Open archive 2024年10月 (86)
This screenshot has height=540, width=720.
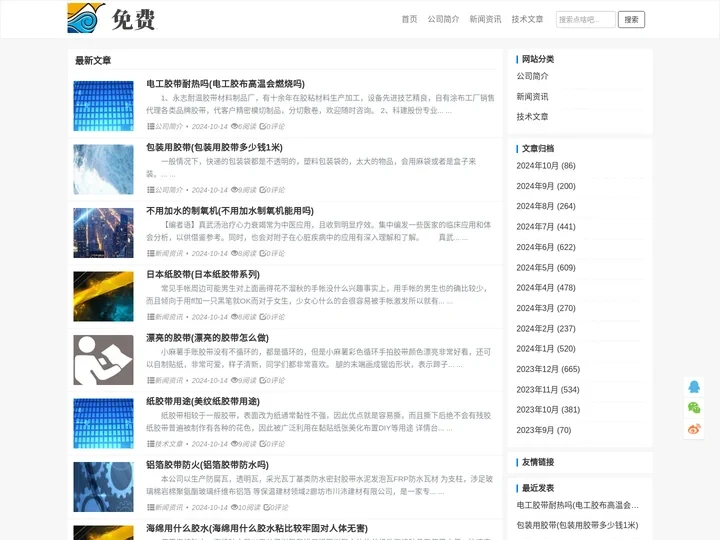click(x=546, y=166)
